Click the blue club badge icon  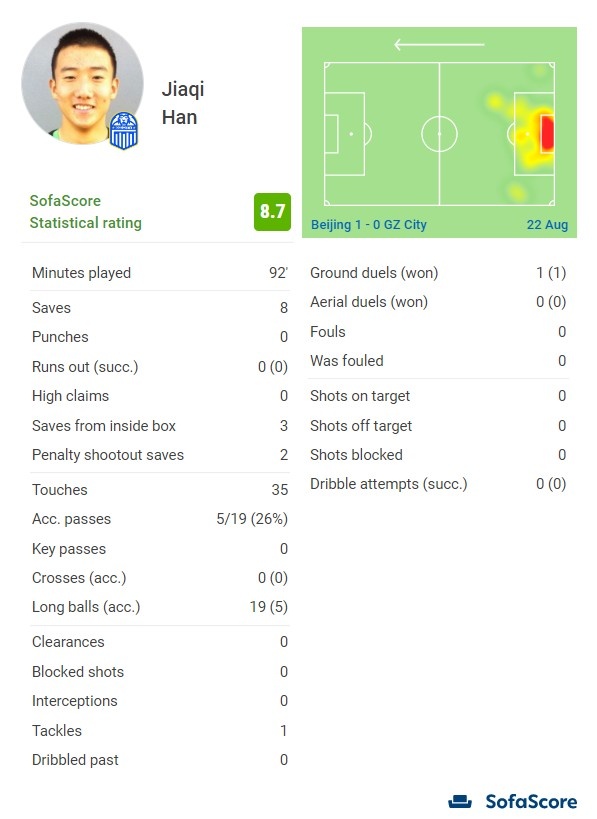coord(124,131)
